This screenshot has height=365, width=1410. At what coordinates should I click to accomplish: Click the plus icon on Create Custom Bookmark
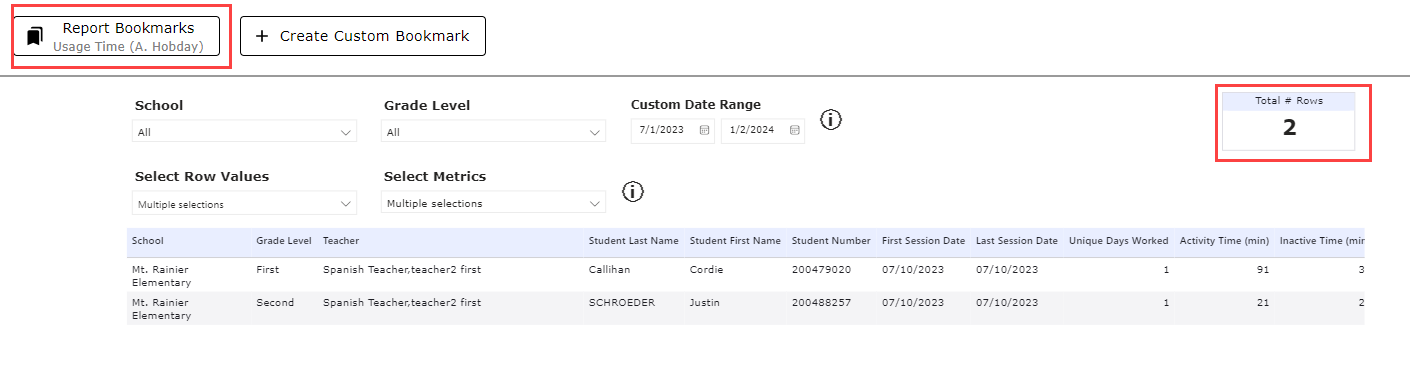(x=262, y=36)
